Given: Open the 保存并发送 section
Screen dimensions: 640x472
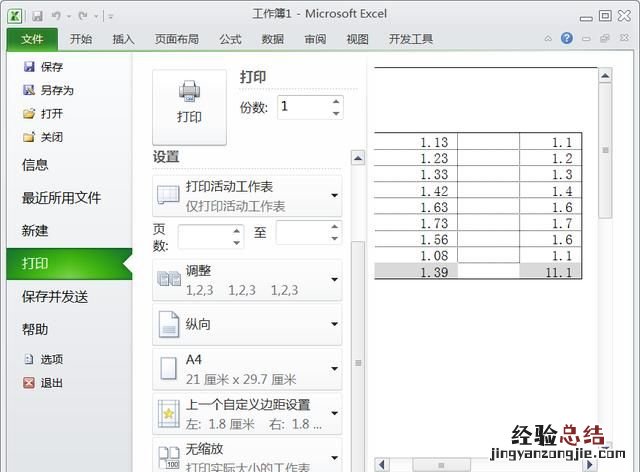Looking at the screenshot, I should pyautogui.click(x=55, y=296).
